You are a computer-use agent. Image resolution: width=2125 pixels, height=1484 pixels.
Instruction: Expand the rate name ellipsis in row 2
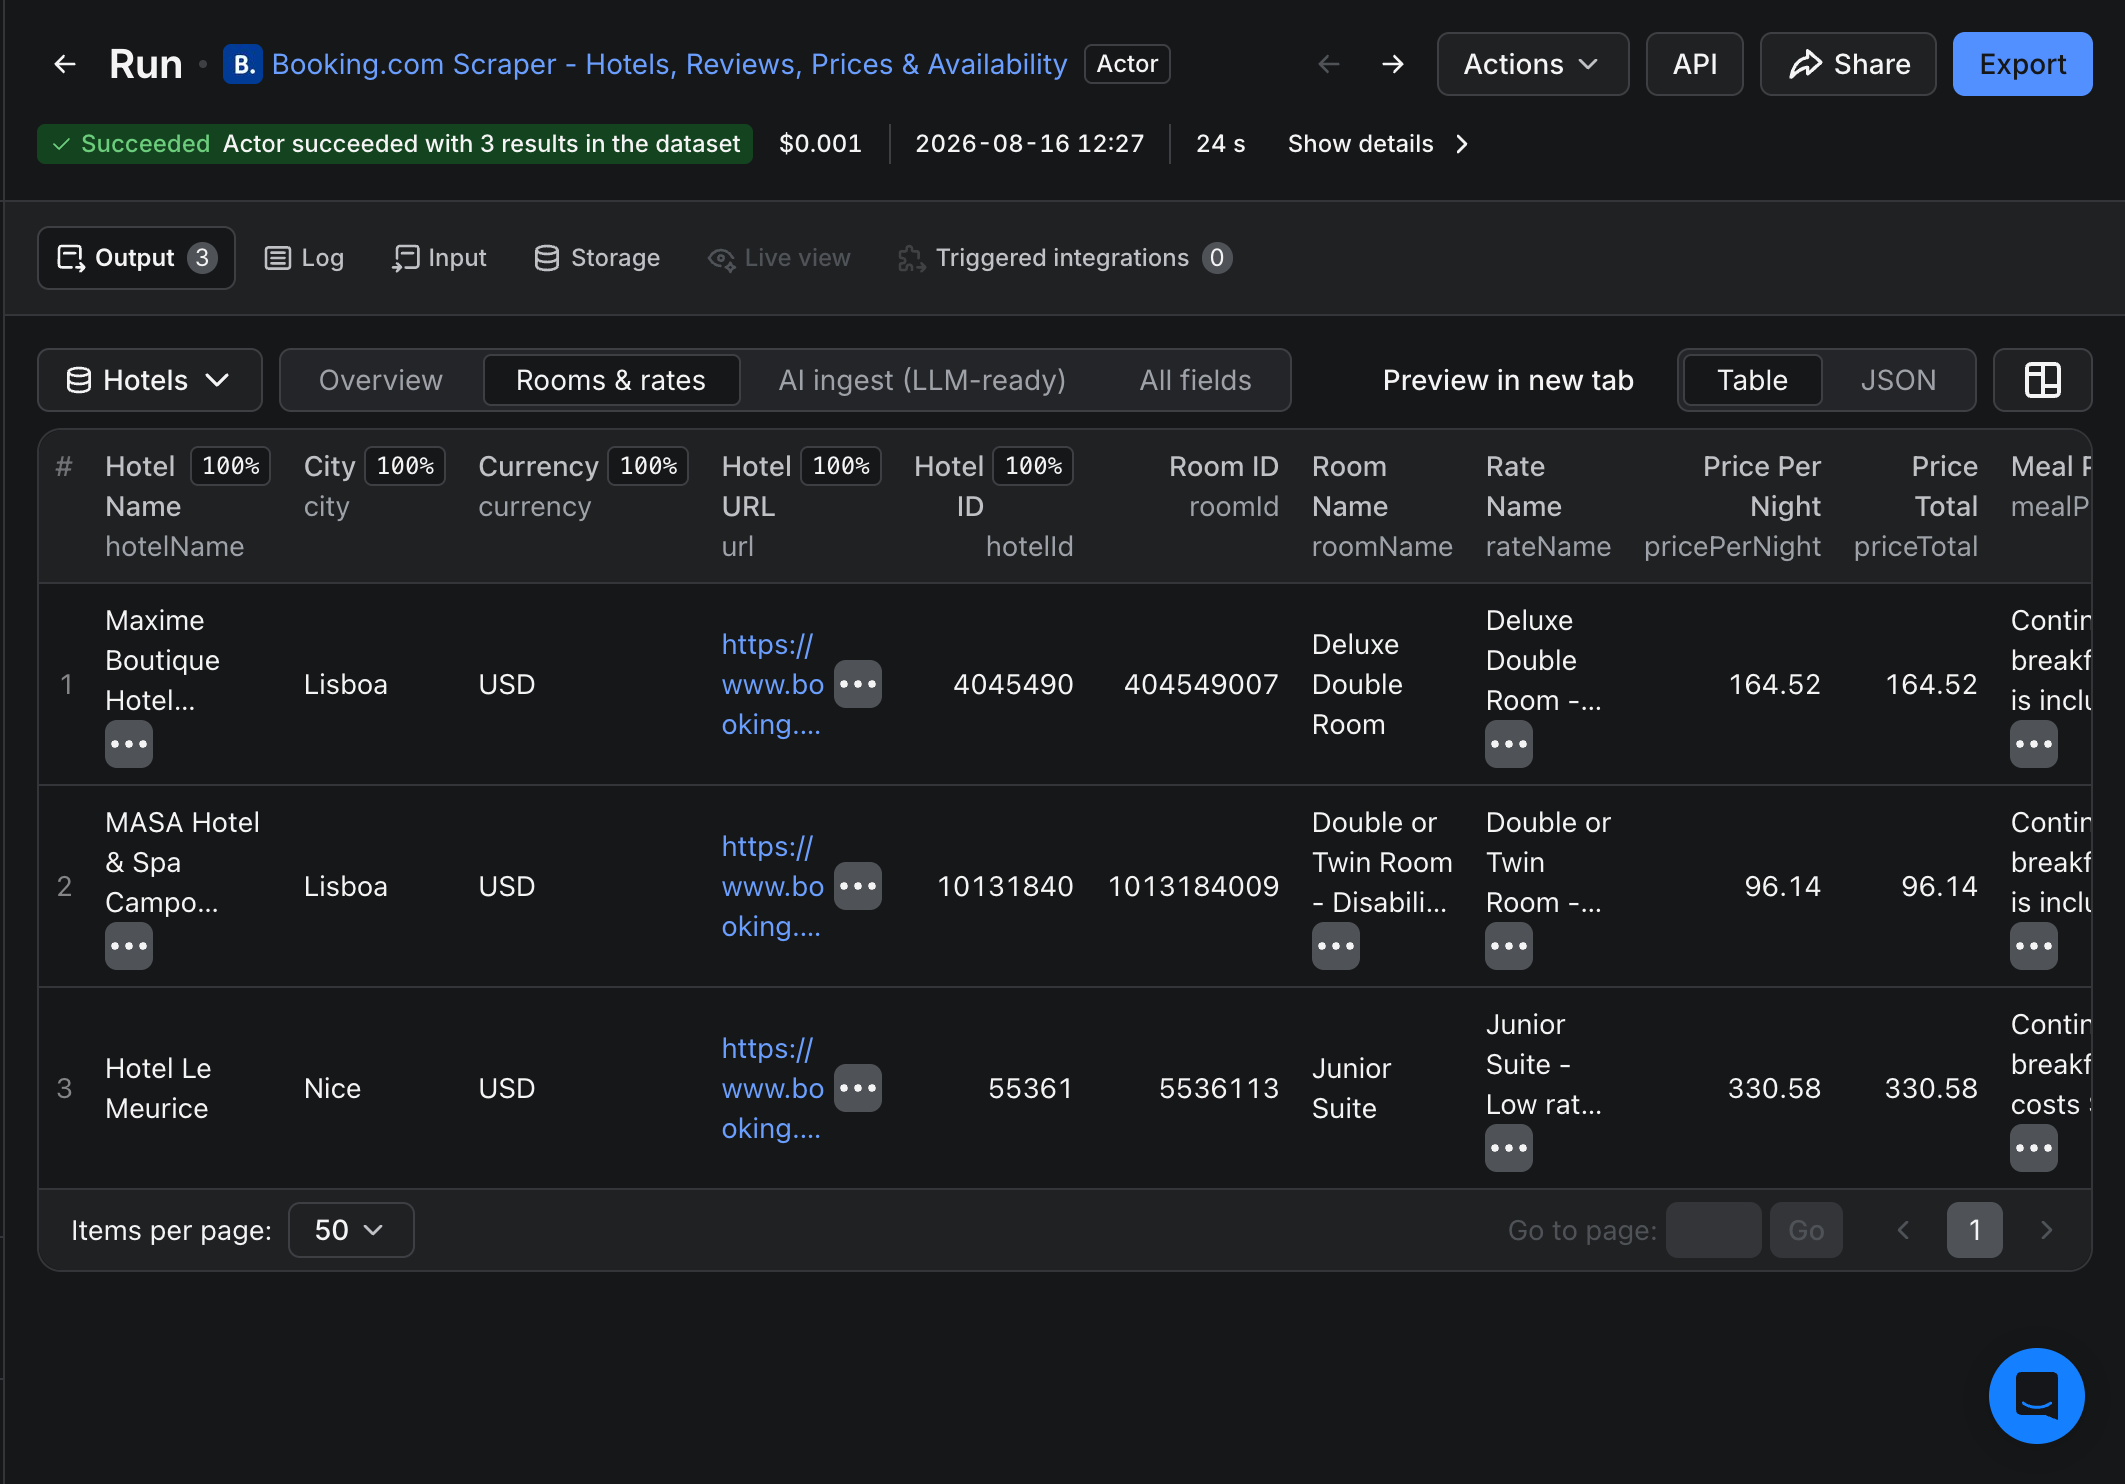tap(1509, 946)
